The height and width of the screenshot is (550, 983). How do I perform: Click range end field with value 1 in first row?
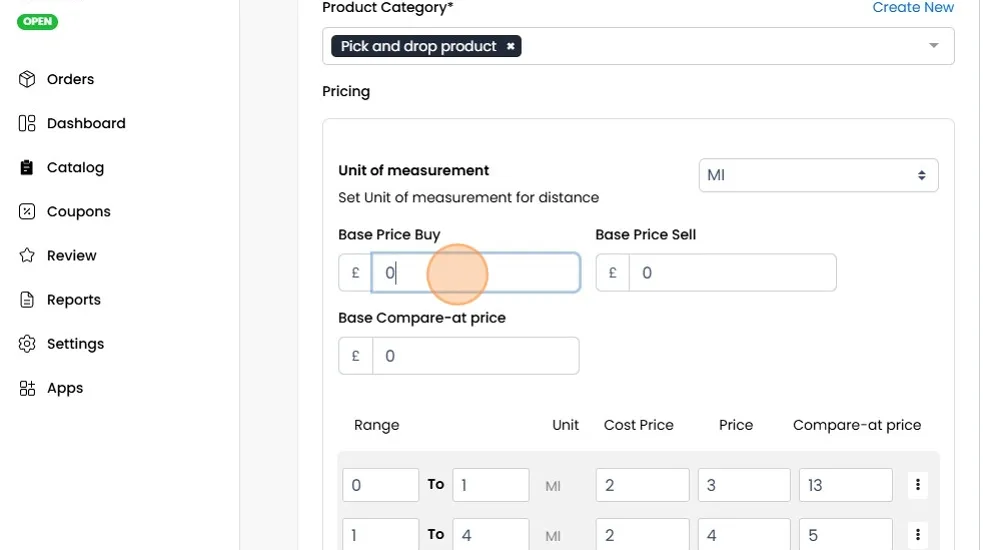click(x=491, y=485)
